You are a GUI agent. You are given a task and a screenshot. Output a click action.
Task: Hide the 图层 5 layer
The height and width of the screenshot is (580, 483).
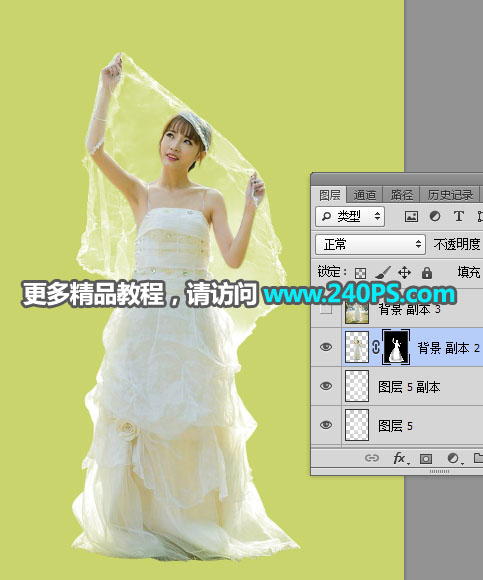coord(326,425)
